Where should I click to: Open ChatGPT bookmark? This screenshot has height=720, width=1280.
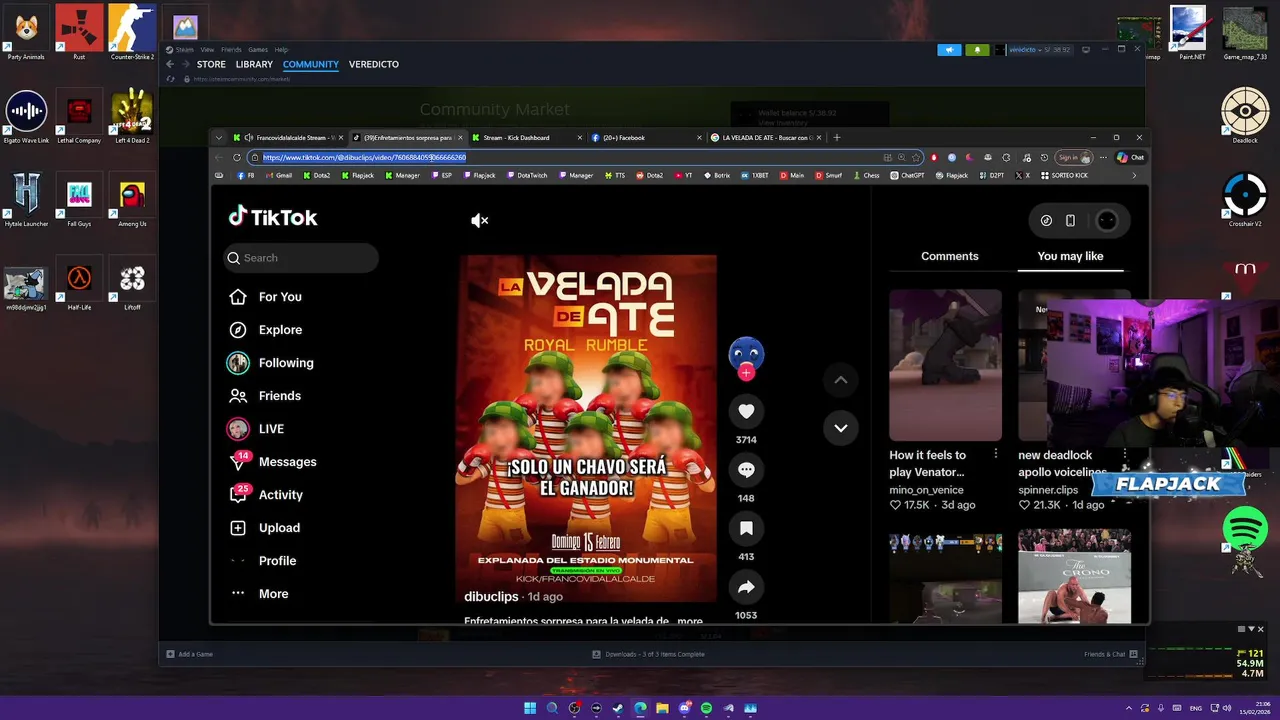907,175
